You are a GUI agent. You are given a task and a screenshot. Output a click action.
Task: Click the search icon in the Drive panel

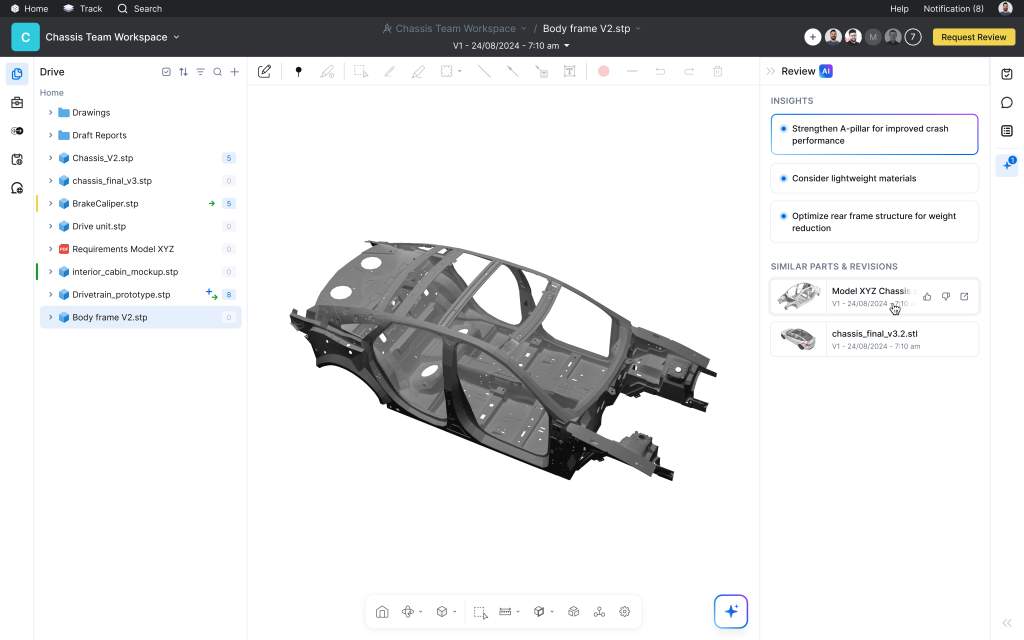217,71
